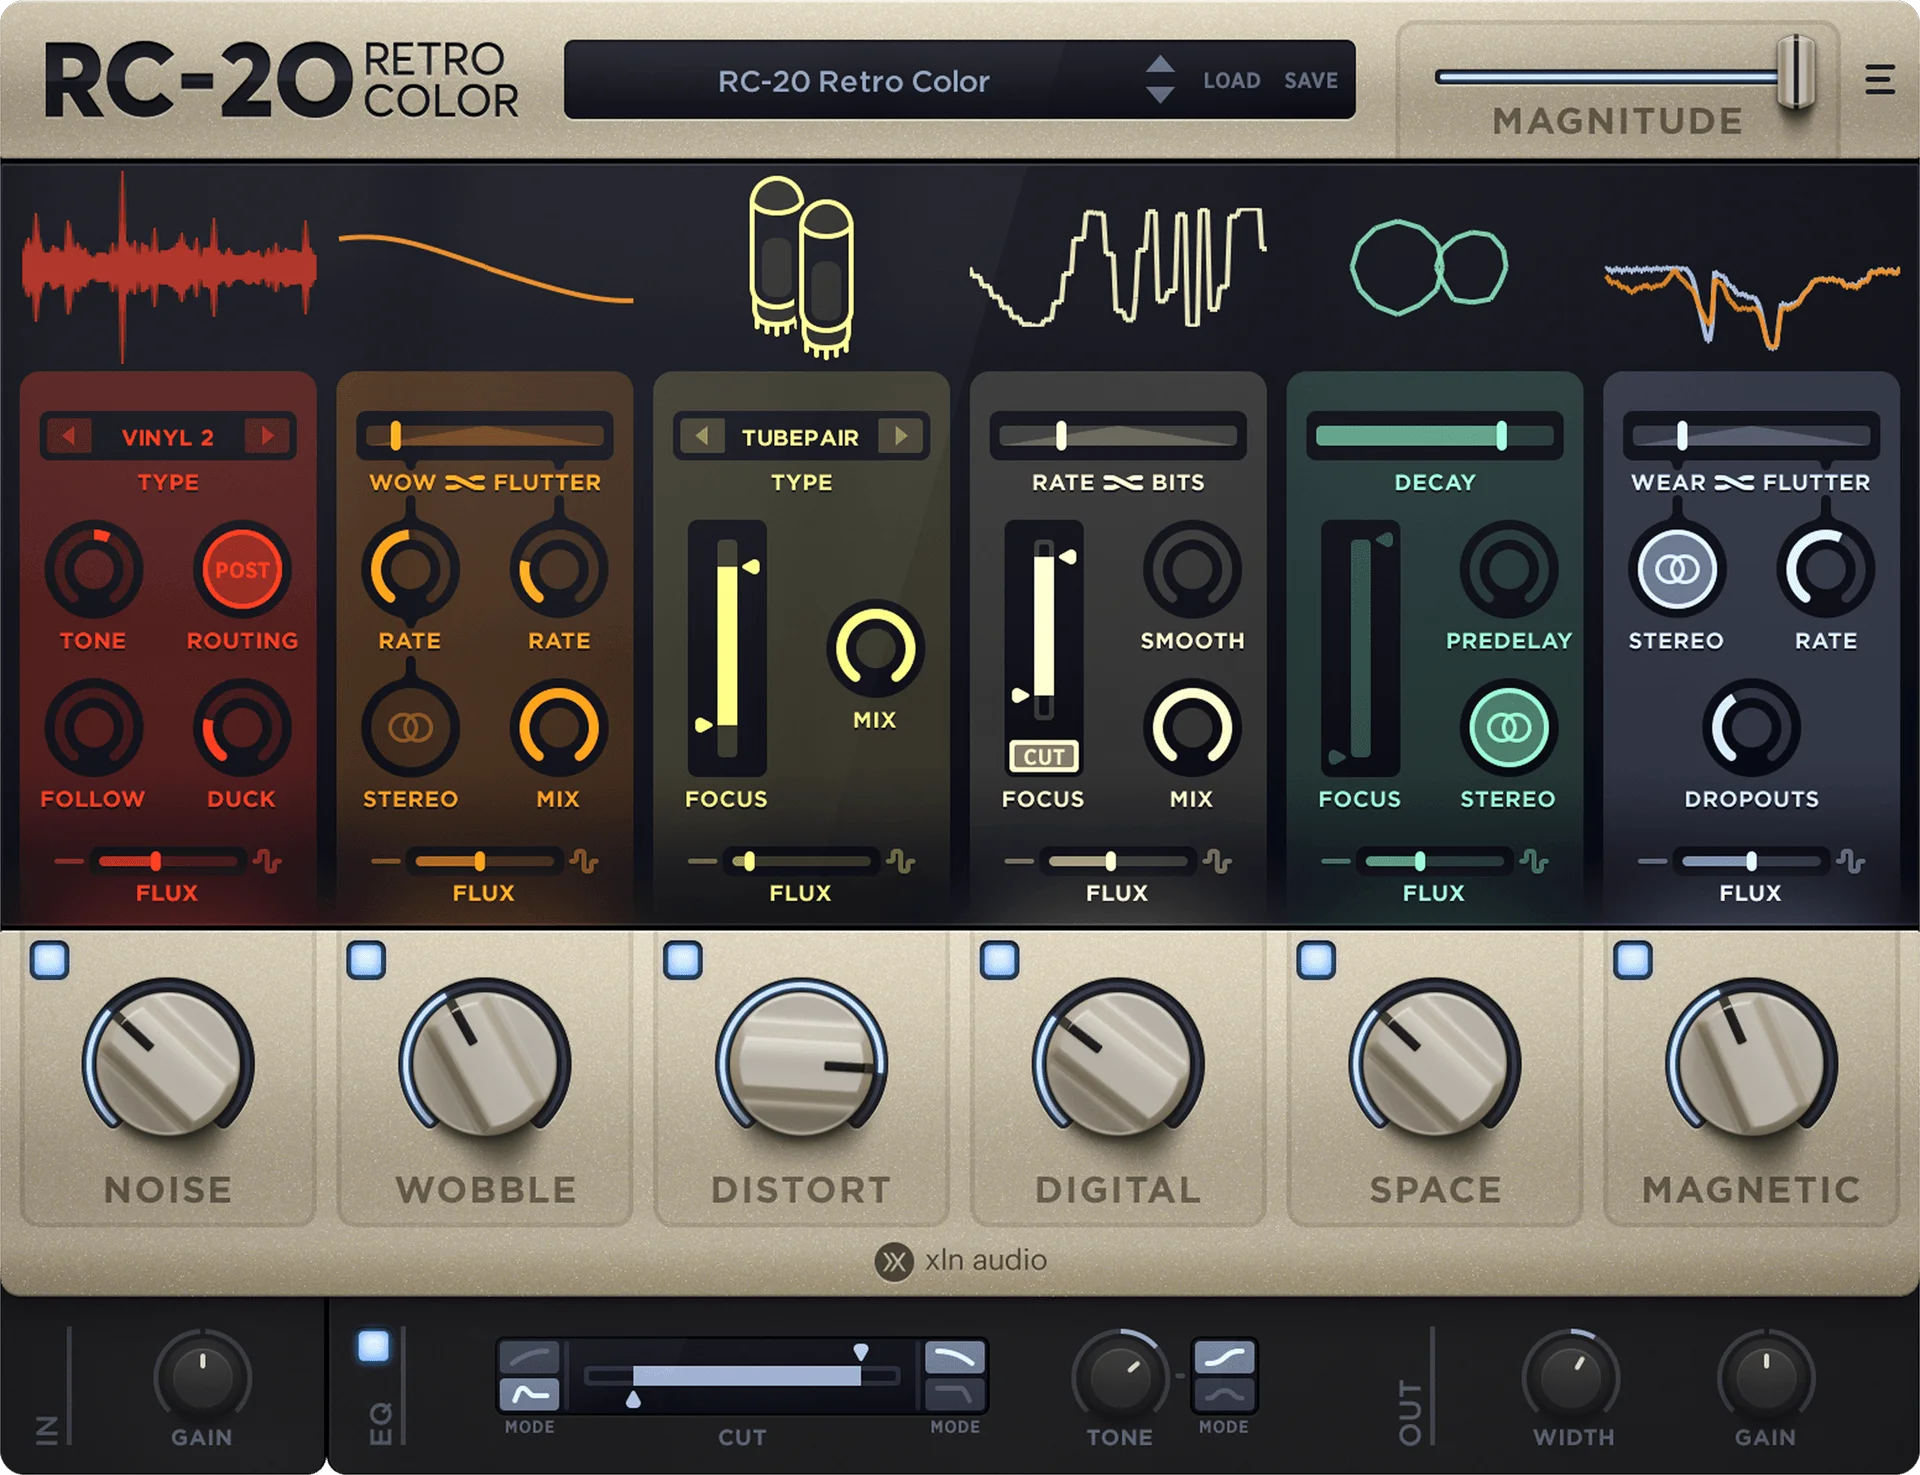Image resolution: width=1920 pixels, height=1475 pixels.
Task: Toggle the EQ enable checkbox
Action: (x=374, y=1345)
